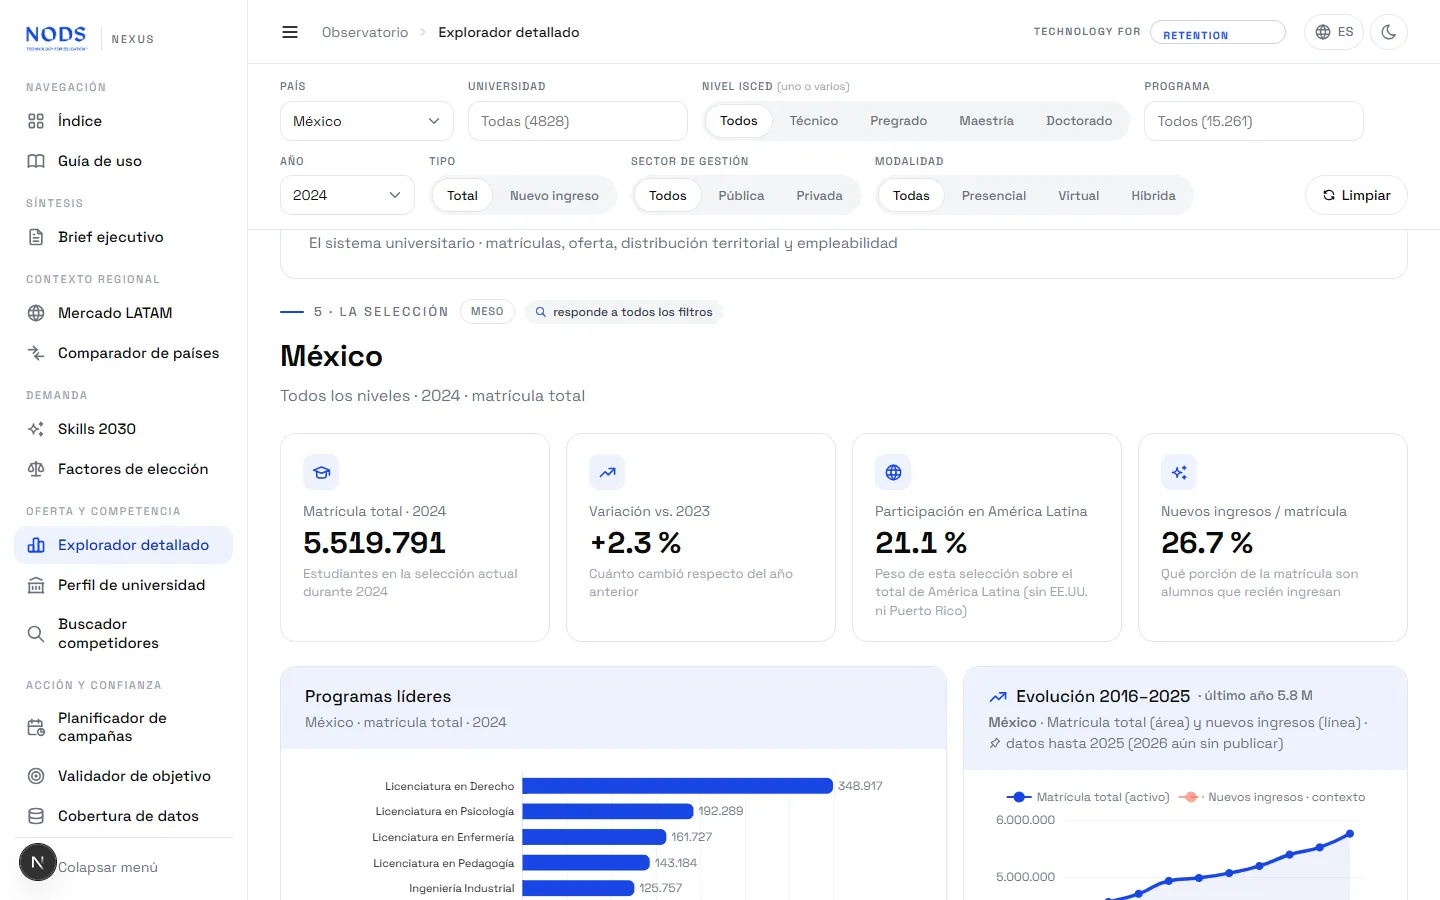The width and height of the screenshot is (1440, 900).
Task: Click the RETENTION pill in header
Action: pyautogui.click(x=1218, y=33)
